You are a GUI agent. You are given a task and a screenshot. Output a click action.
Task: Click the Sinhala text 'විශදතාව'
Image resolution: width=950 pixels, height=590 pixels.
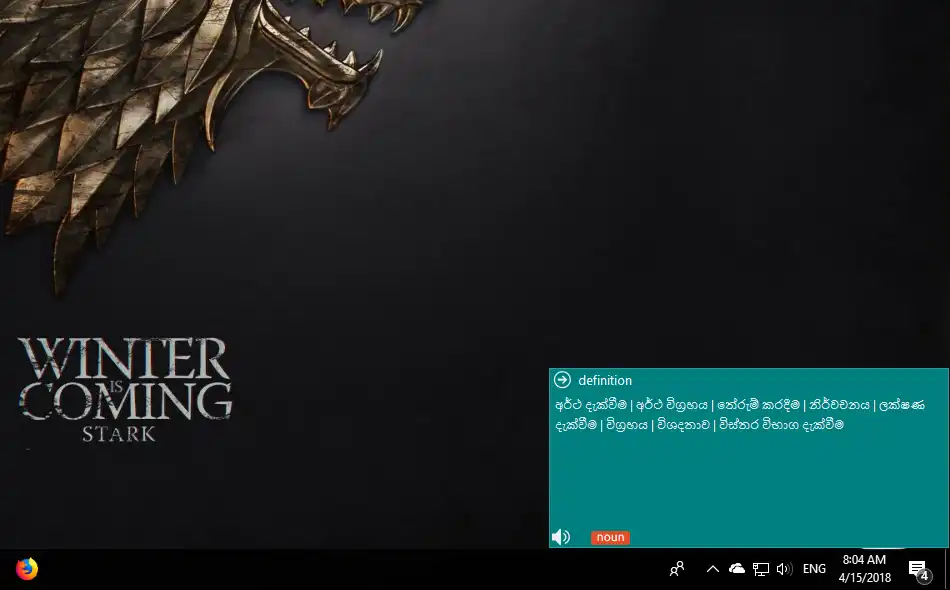tap(683, 425)
